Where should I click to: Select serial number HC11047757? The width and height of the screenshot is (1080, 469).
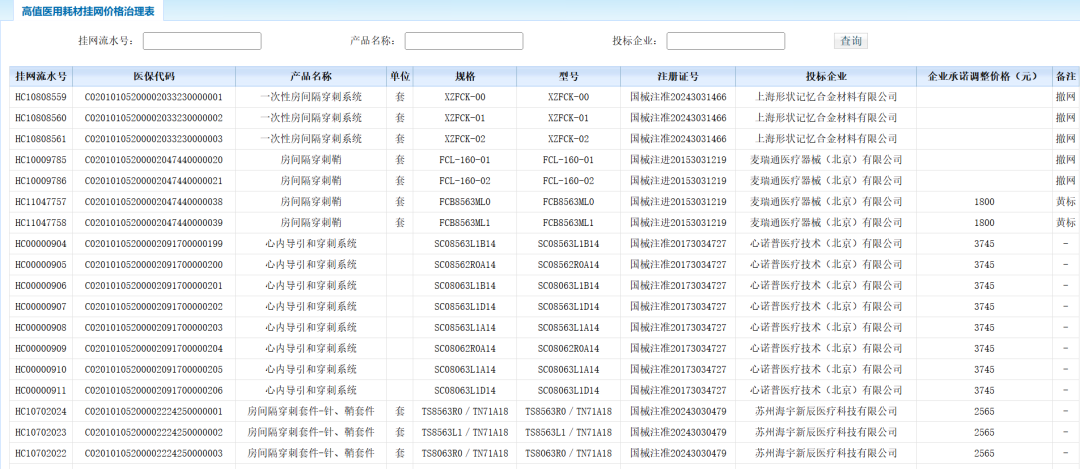[x=41, y=202]
